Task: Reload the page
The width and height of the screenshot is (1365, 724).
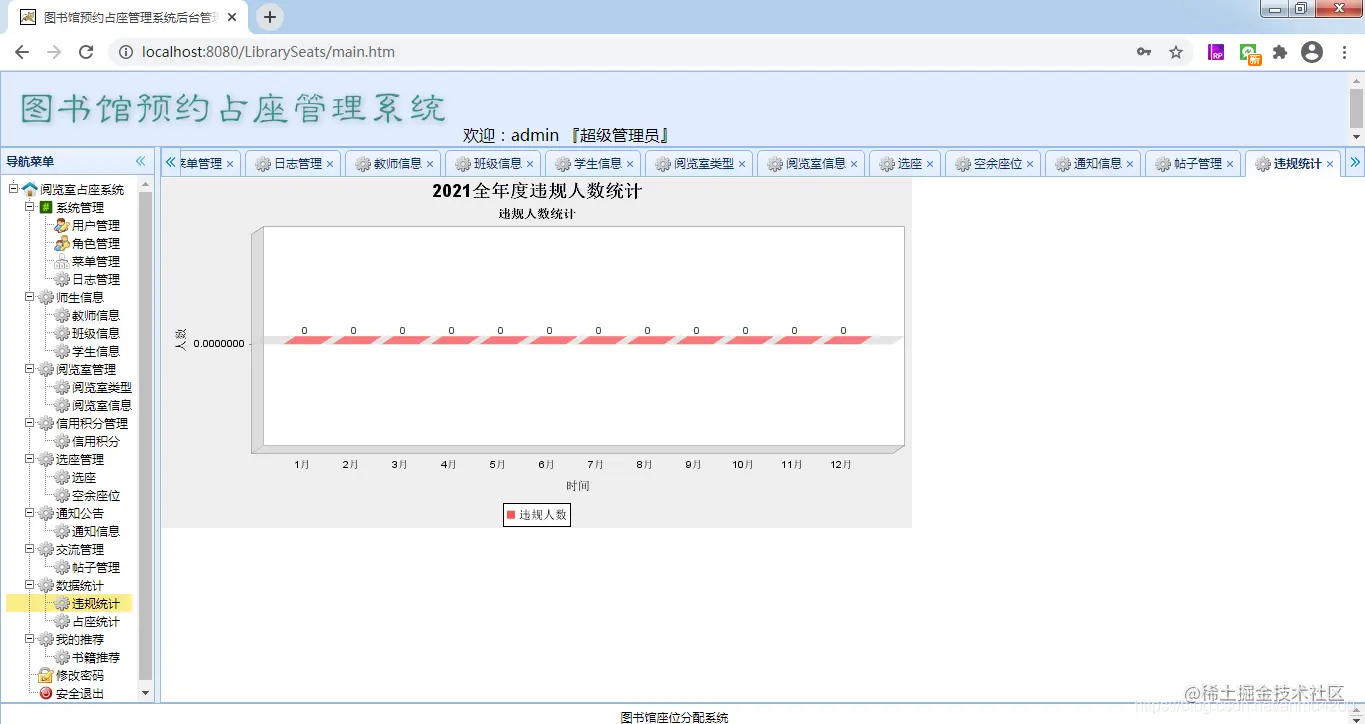Action: tap(86, 52)
